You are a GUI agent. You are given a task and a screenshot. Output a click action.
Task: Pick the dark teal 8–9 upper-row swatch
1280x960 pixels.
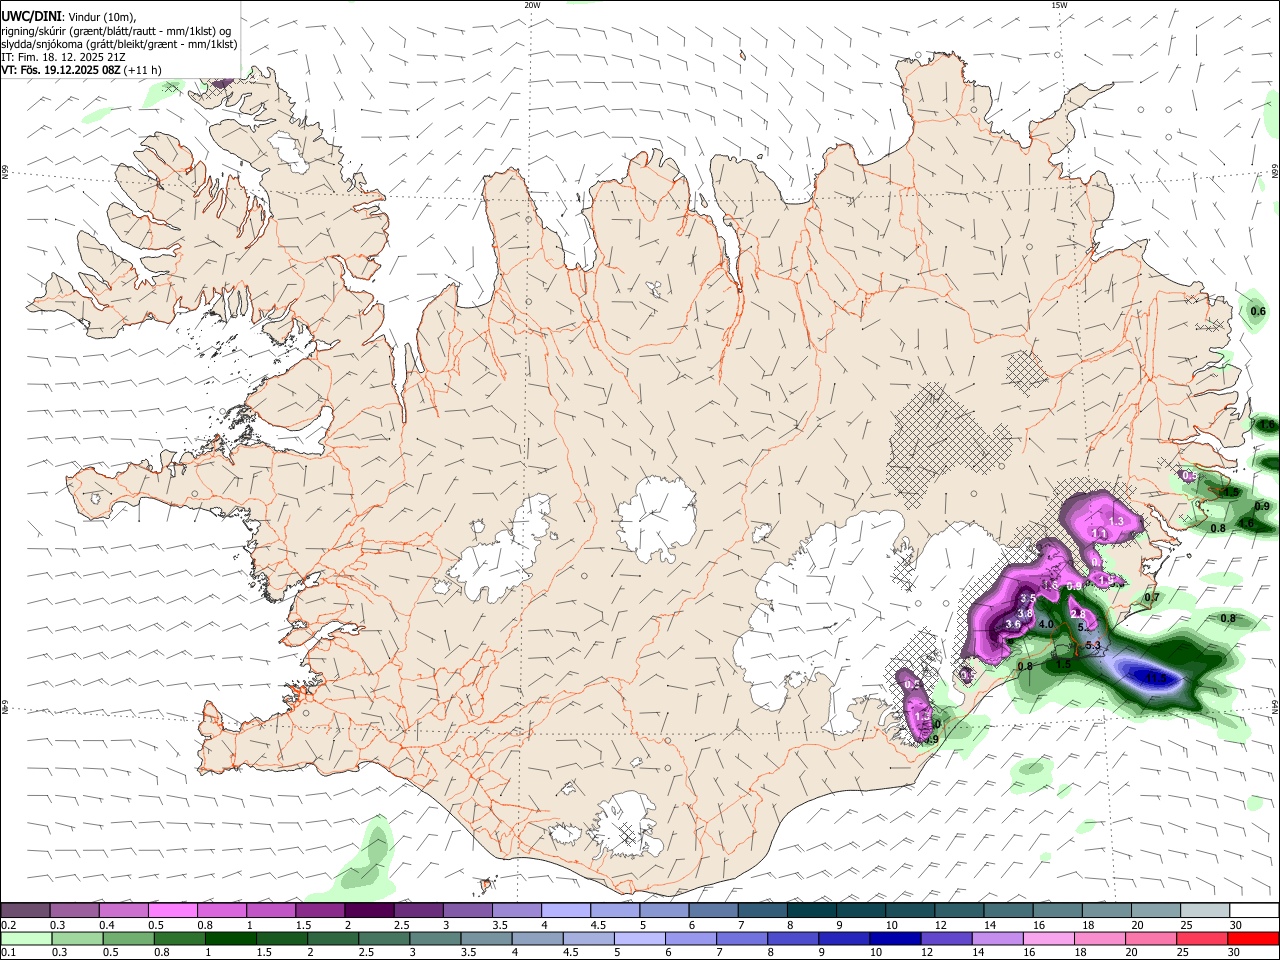pyautogui.click(x=812, y=911)
